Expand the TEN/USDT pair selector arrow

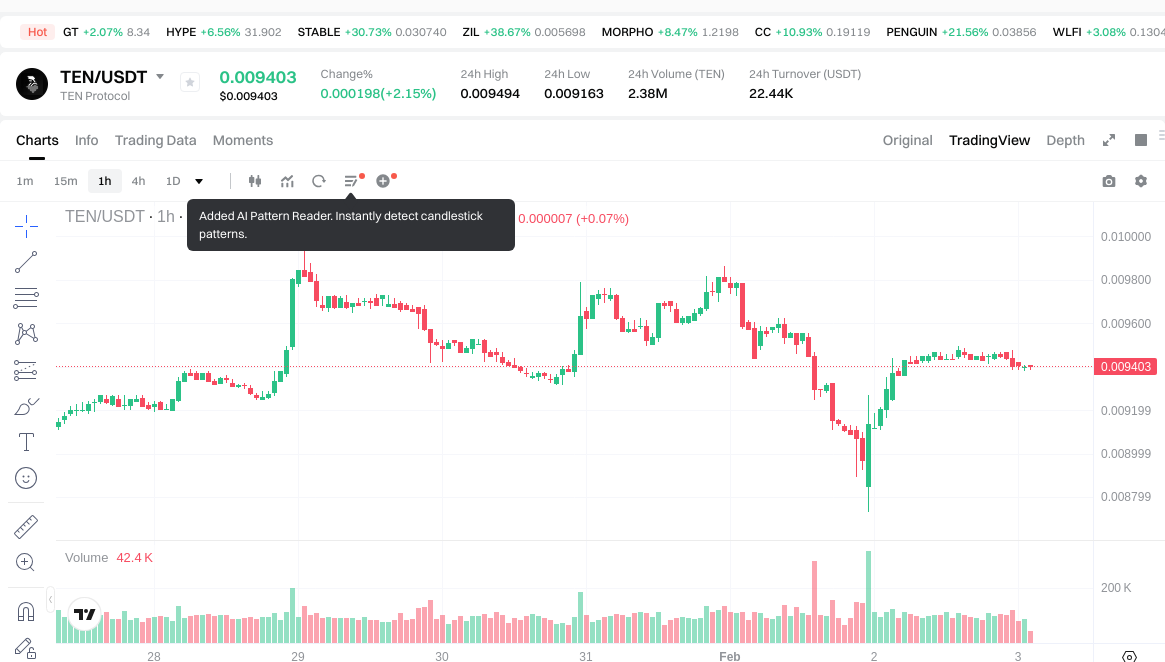tap(160, 77)
